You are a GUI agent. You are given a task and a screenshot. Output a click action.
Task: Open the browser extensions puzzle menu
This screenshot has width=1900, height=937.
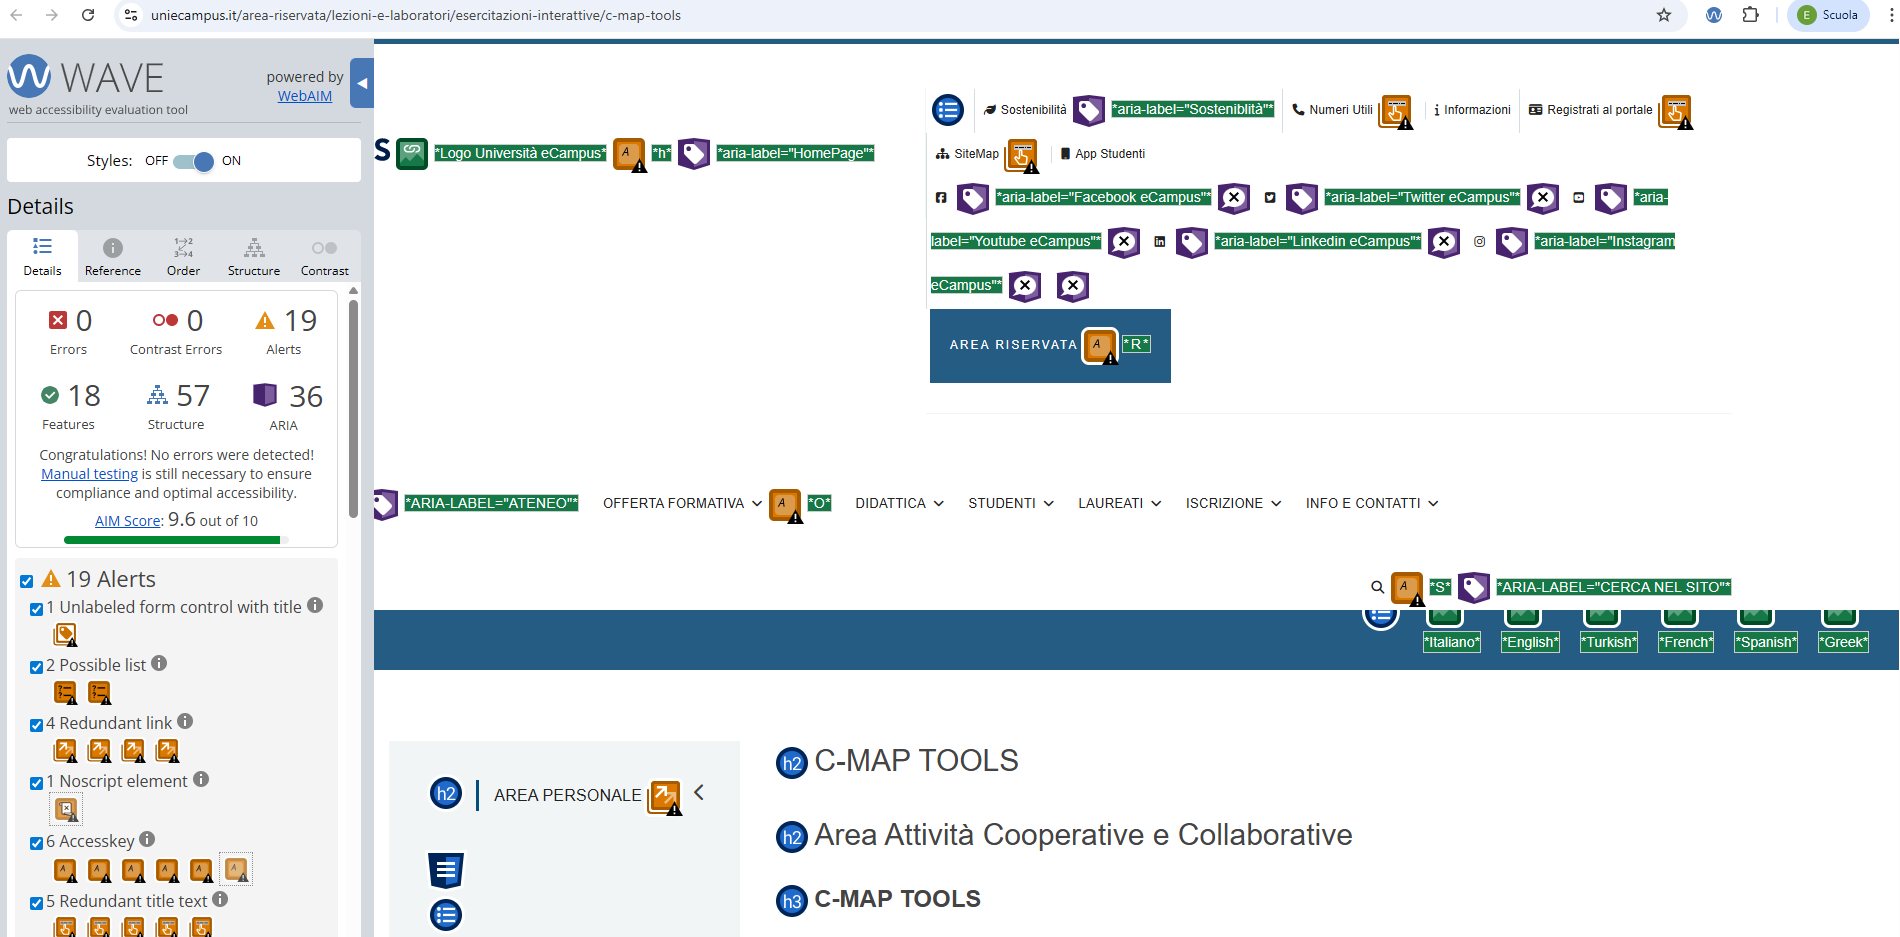1750,15
